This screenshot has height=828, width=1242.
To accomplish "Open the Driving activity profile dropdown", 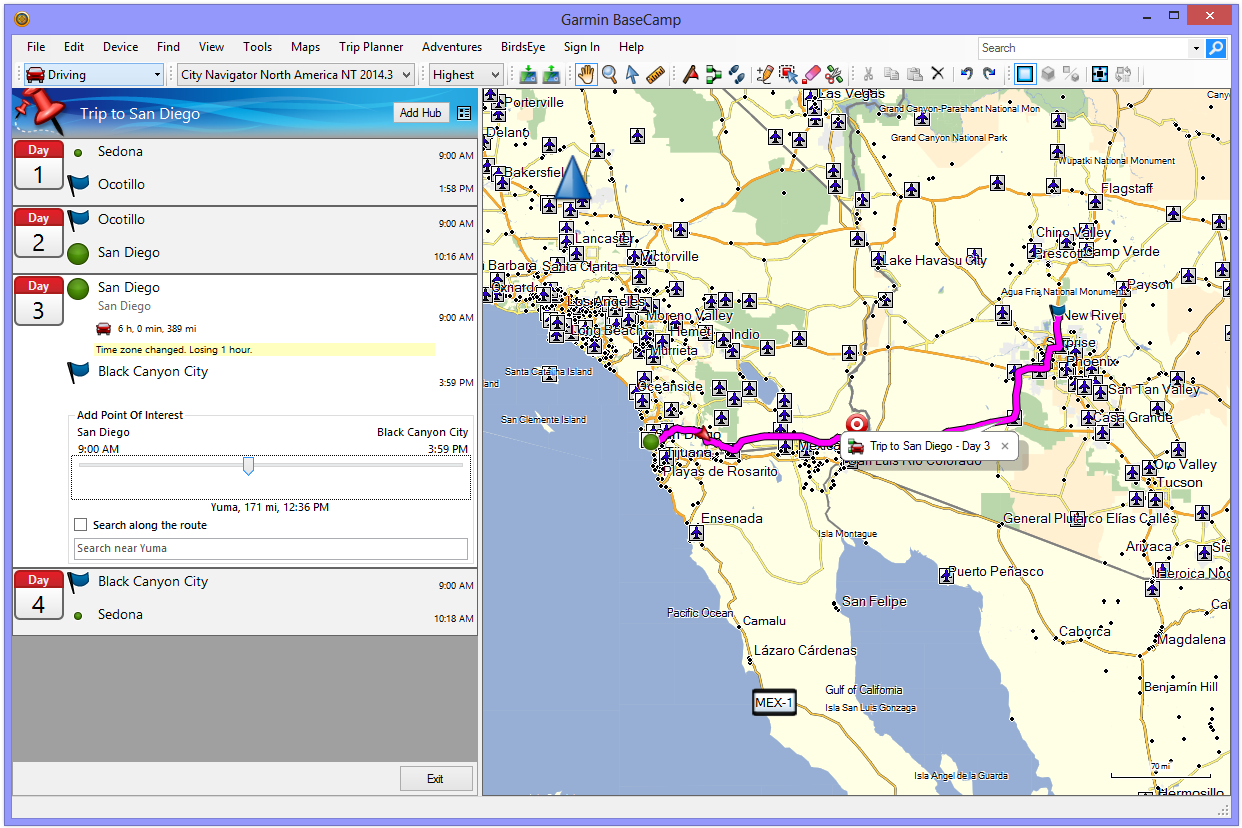I will tap(92, 75).
